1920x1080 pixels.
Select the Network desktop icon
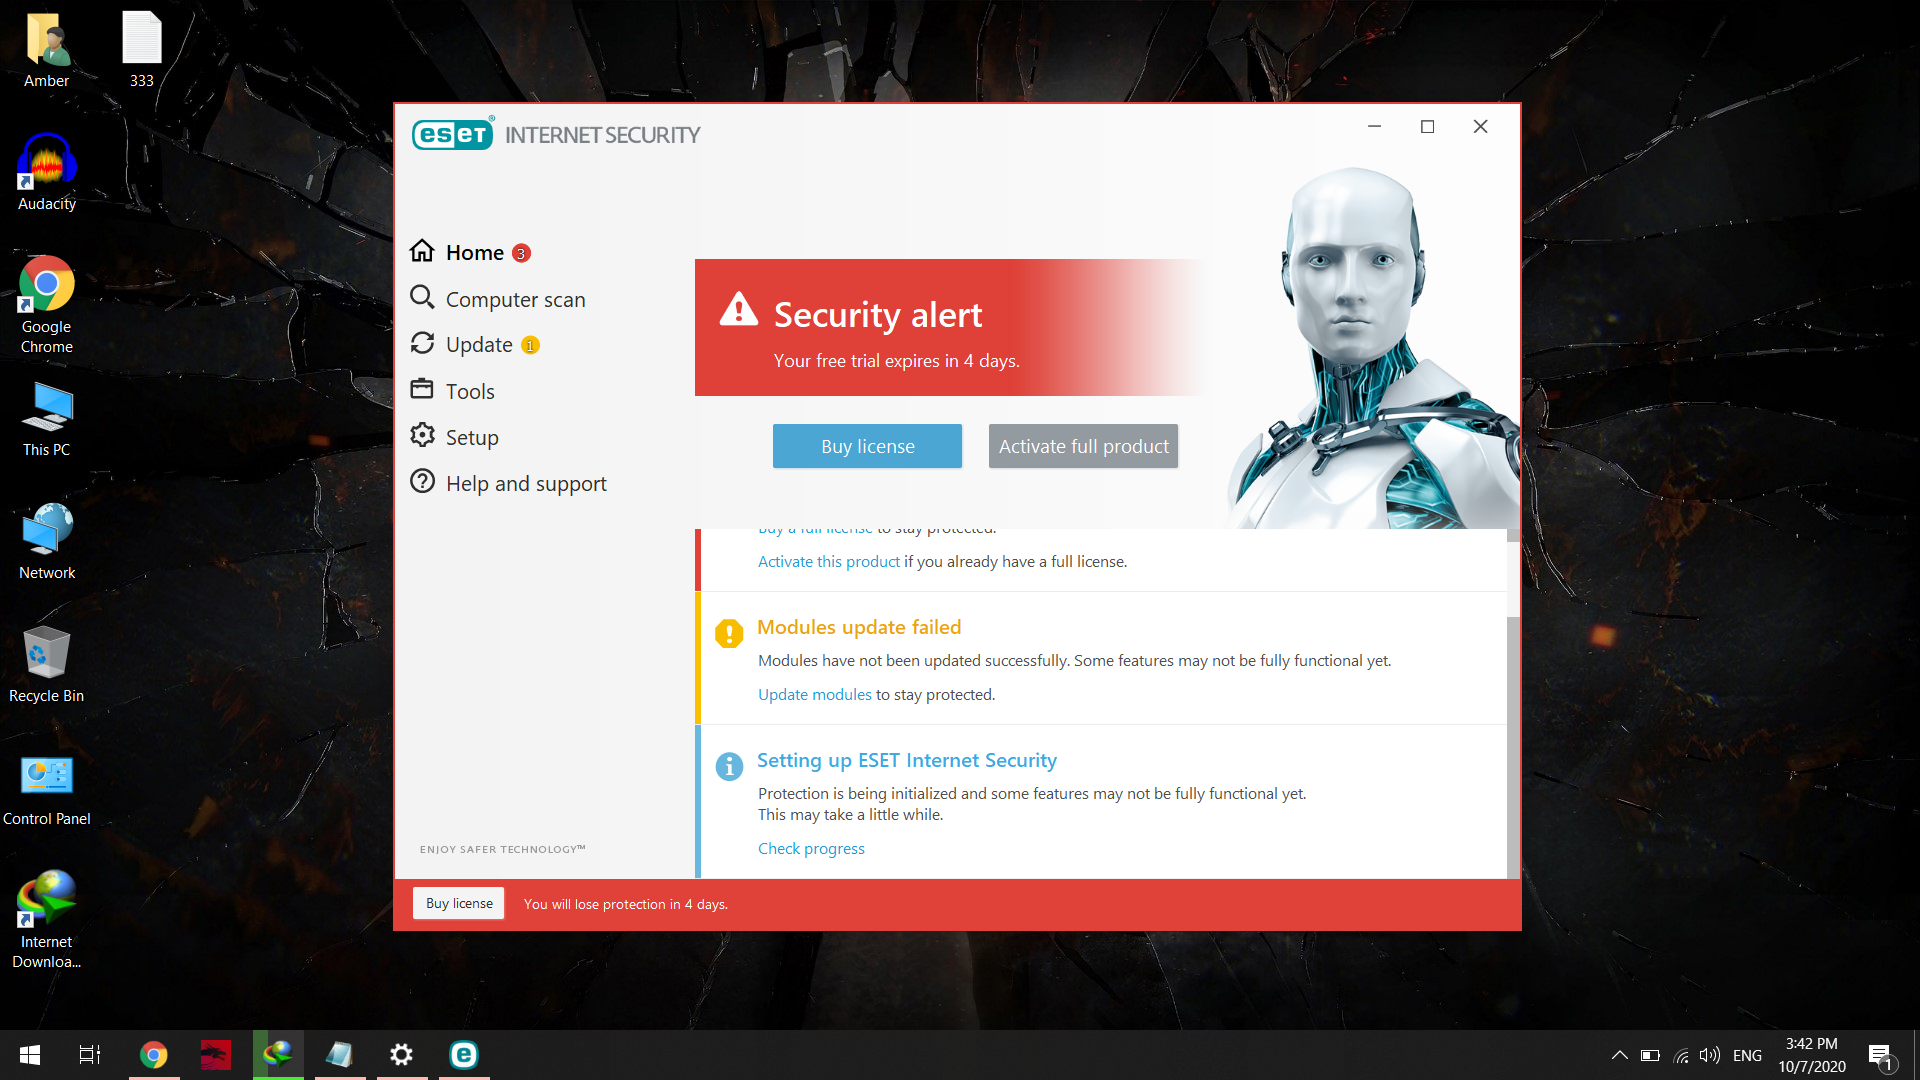(46, 542)
